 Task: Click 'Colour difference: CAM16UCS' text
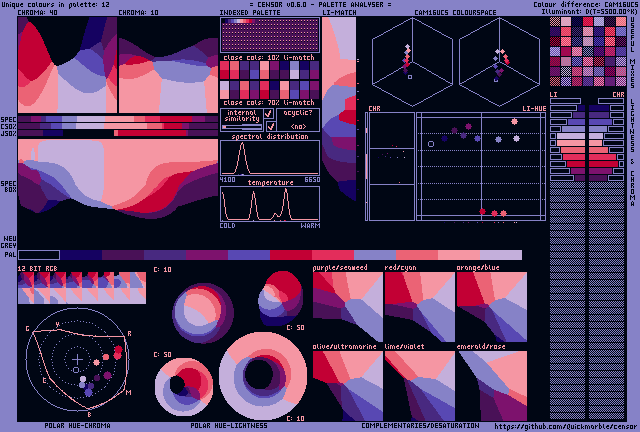coord(585,4)
